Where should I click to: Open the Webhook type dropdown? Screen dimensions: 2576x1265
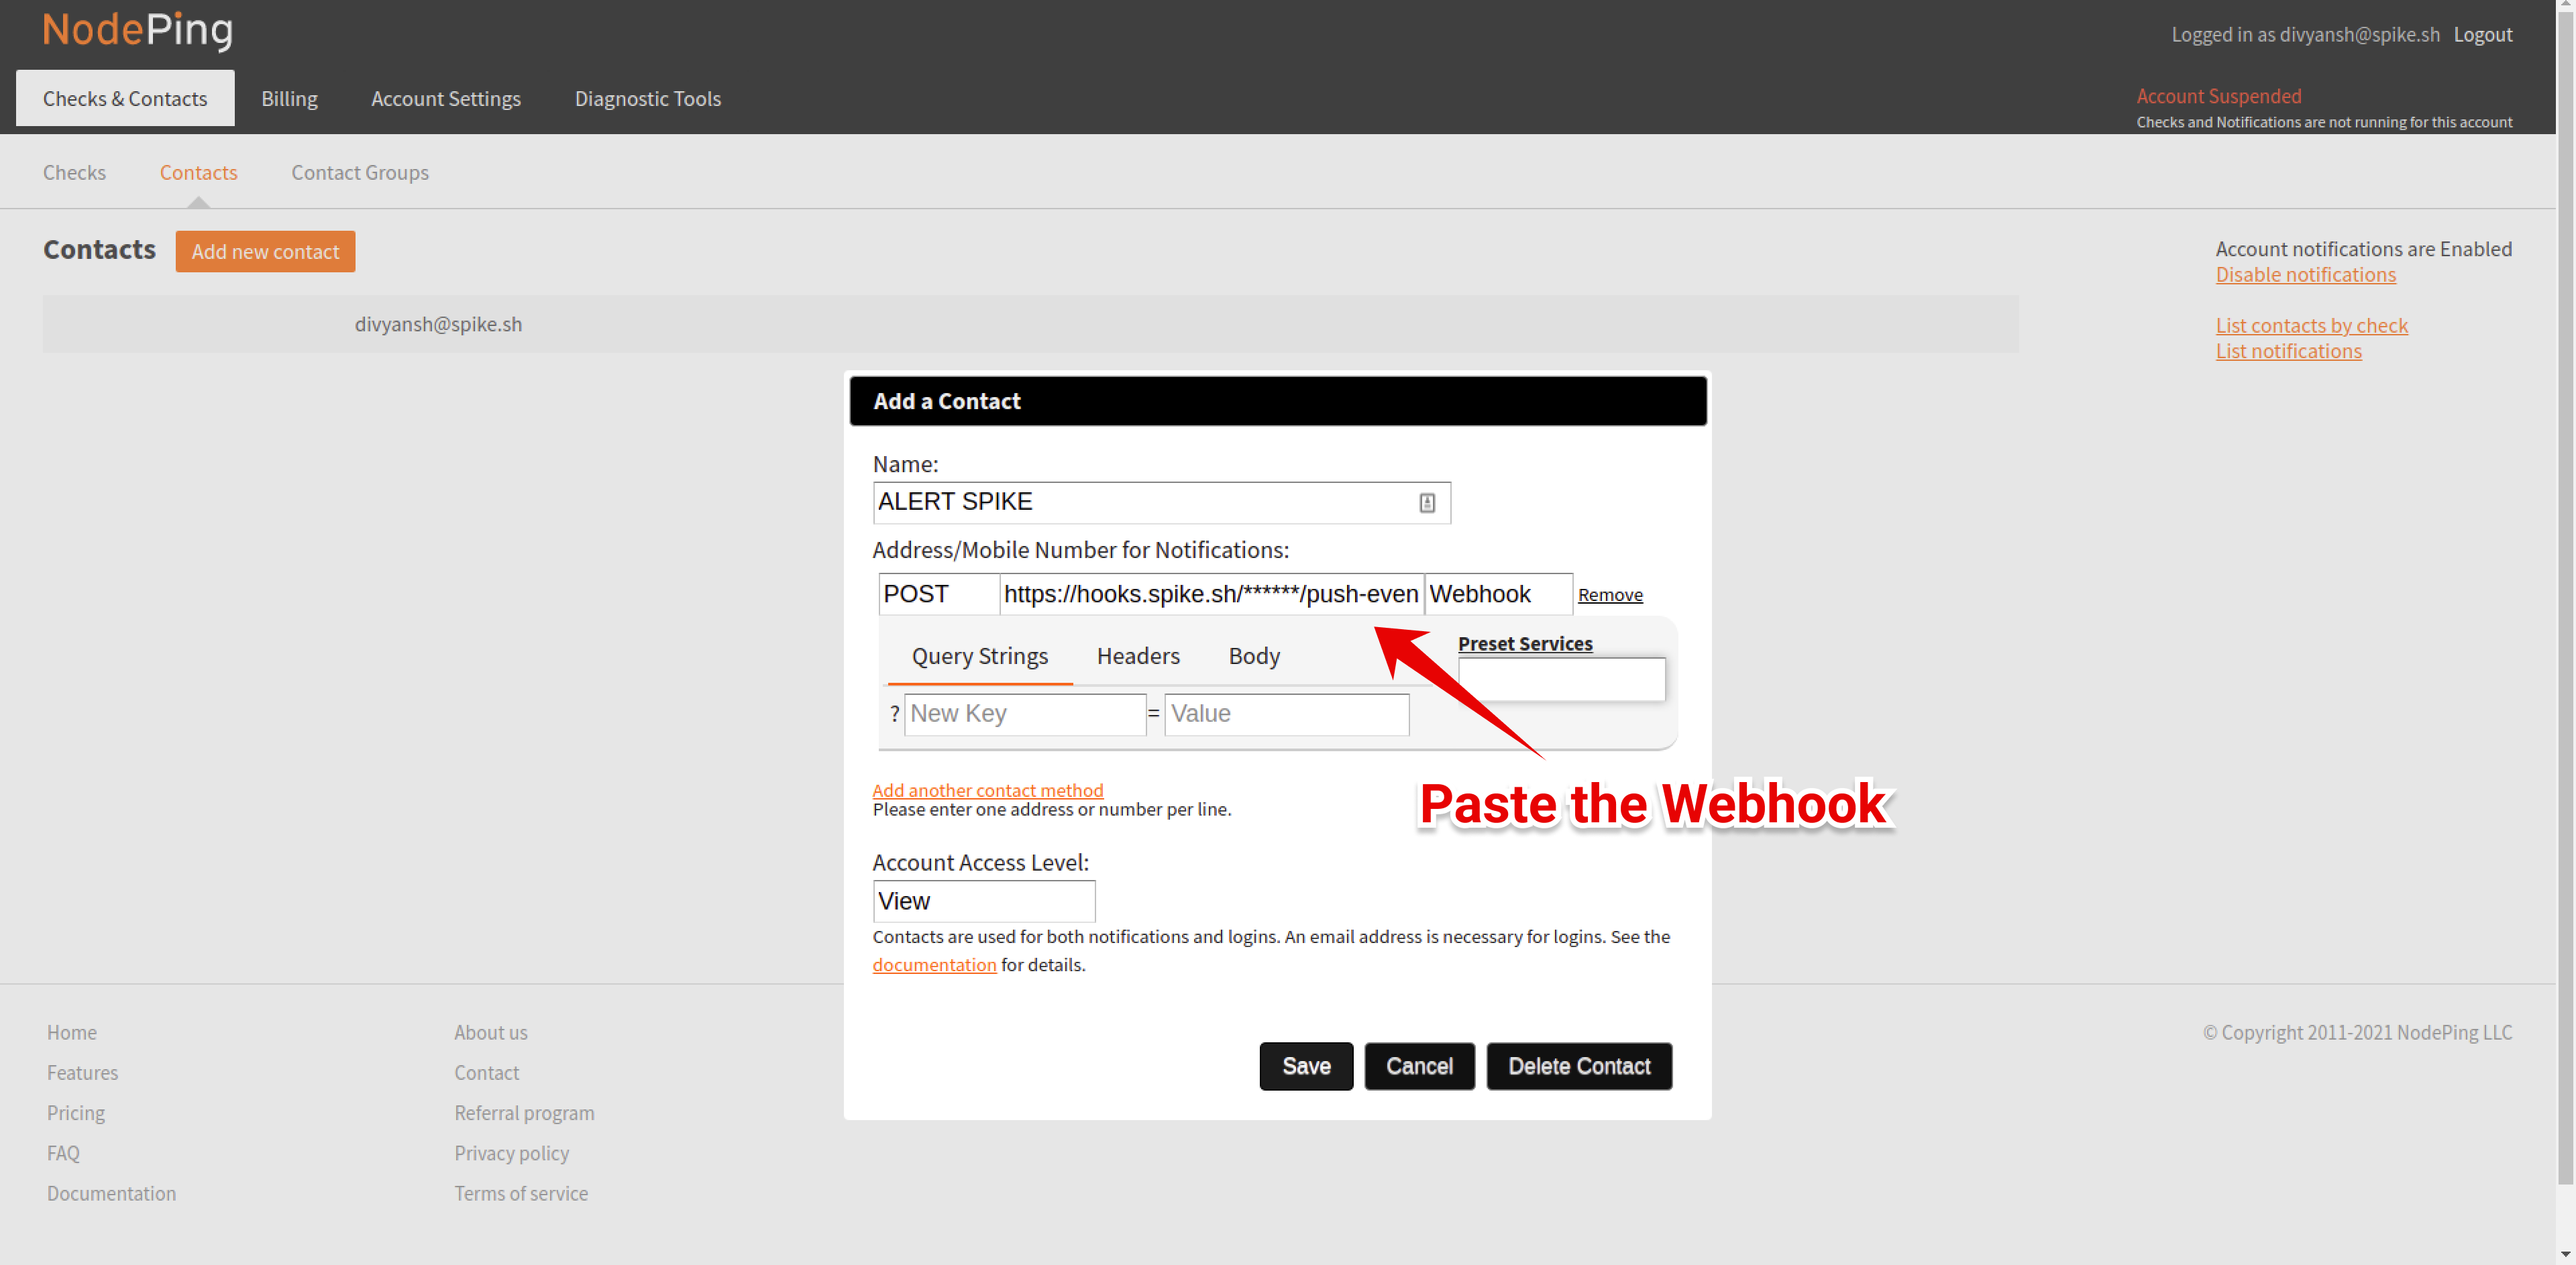pyautogui.click(x=1499, y=595)
